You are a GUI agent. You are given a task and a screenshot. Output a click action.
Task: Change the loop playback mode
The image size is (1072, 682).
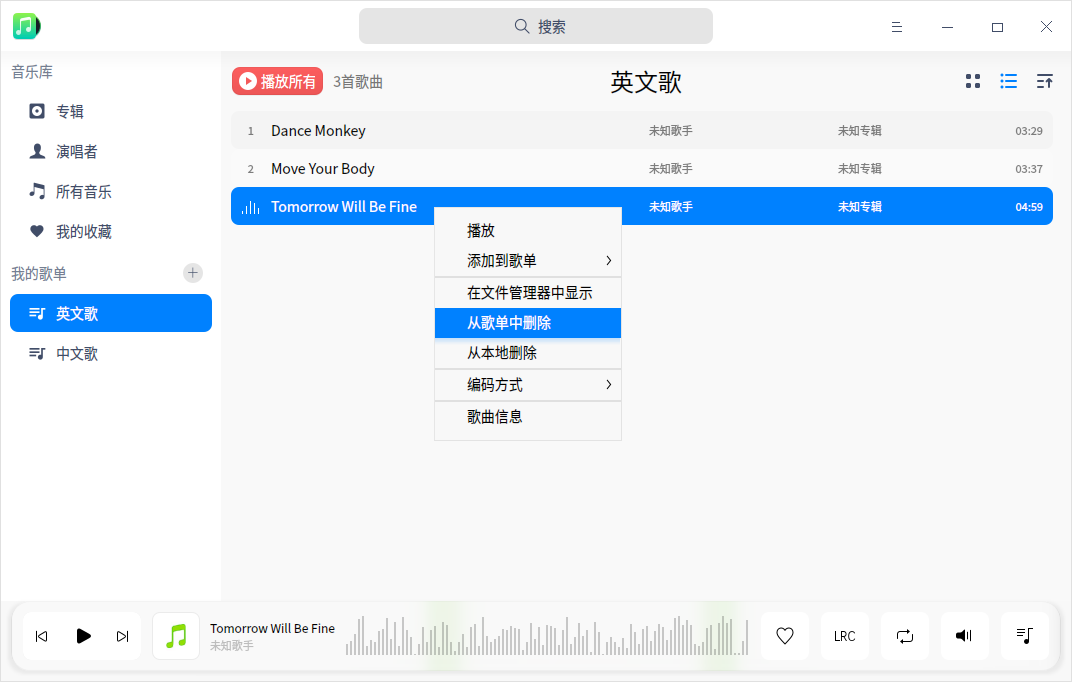click(x=904, y=636)
